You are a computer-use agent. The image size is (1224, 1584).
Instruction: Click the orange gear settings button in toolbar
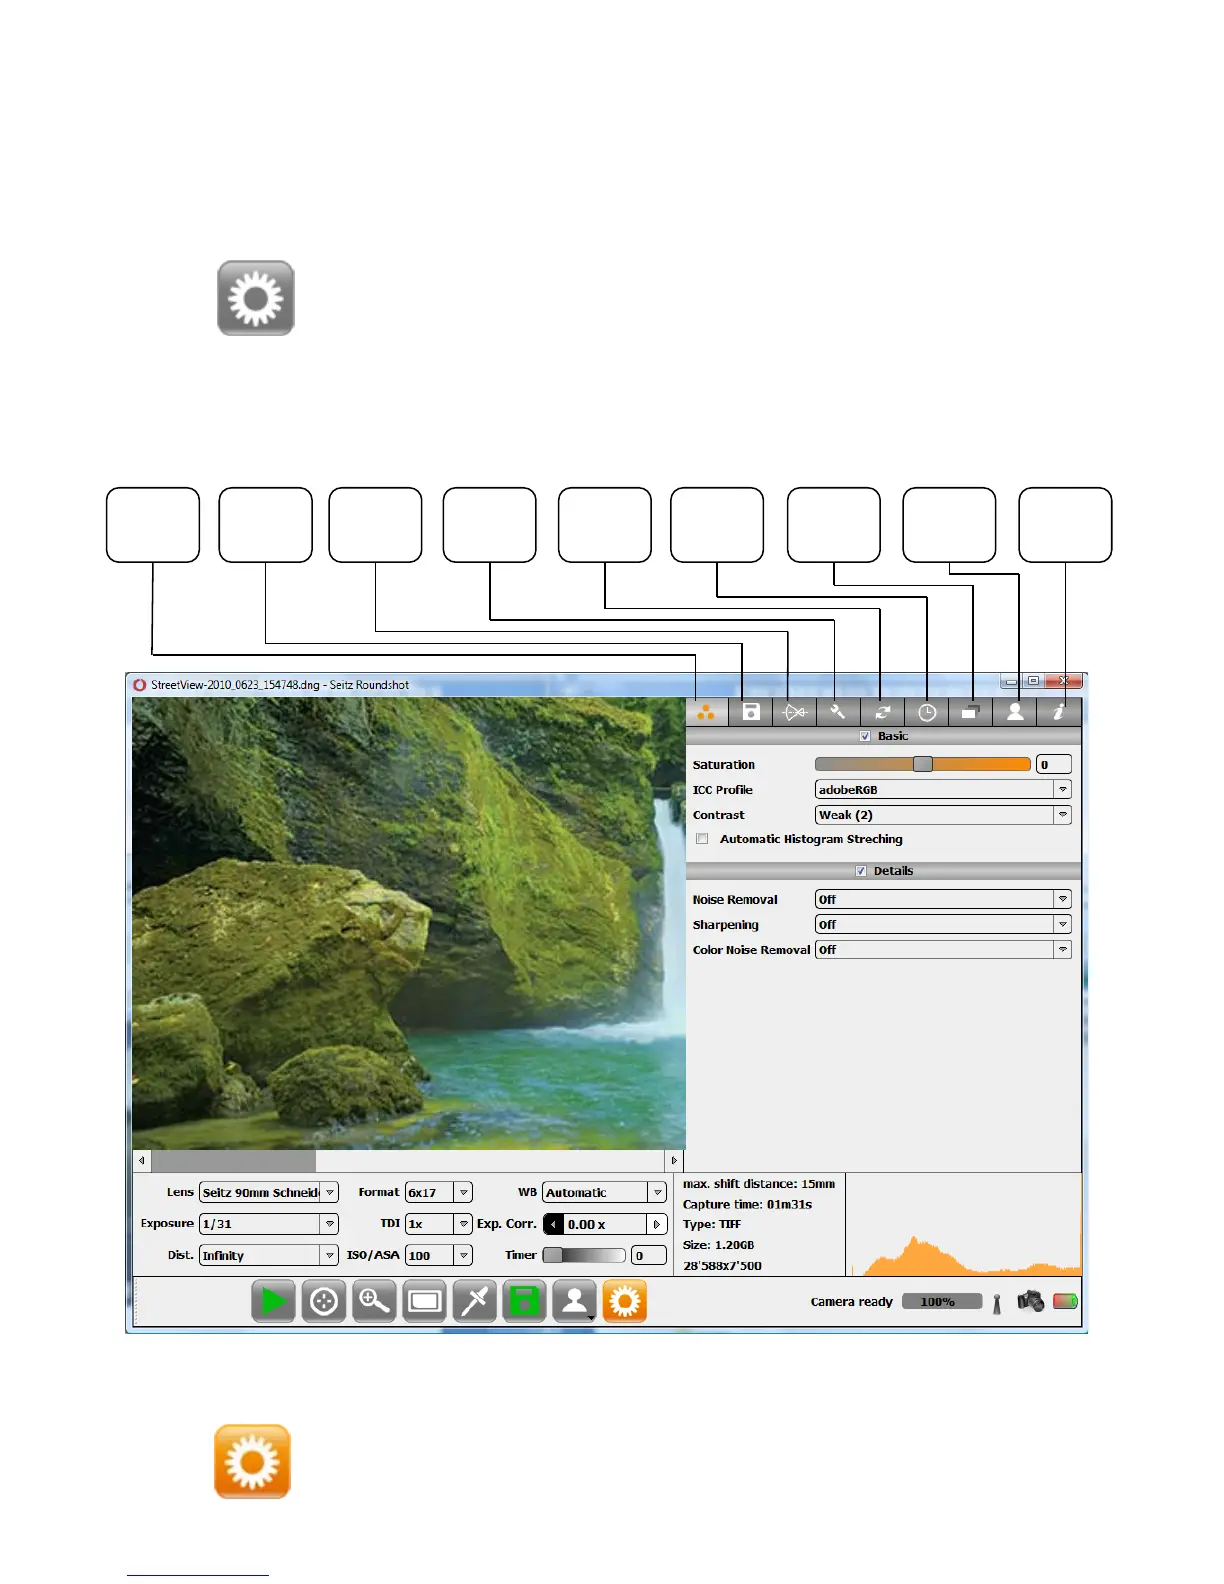(x=625, y=1301)
